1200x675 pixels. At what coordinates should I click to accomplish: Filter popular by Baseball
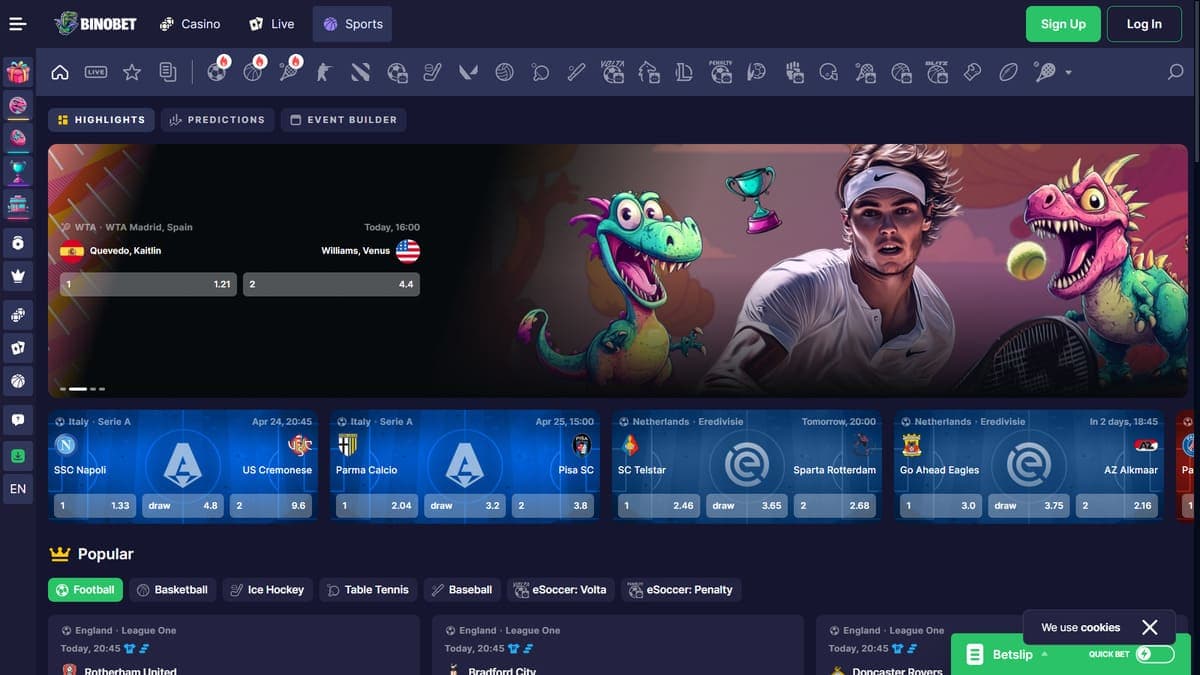[x=461, y=590]
